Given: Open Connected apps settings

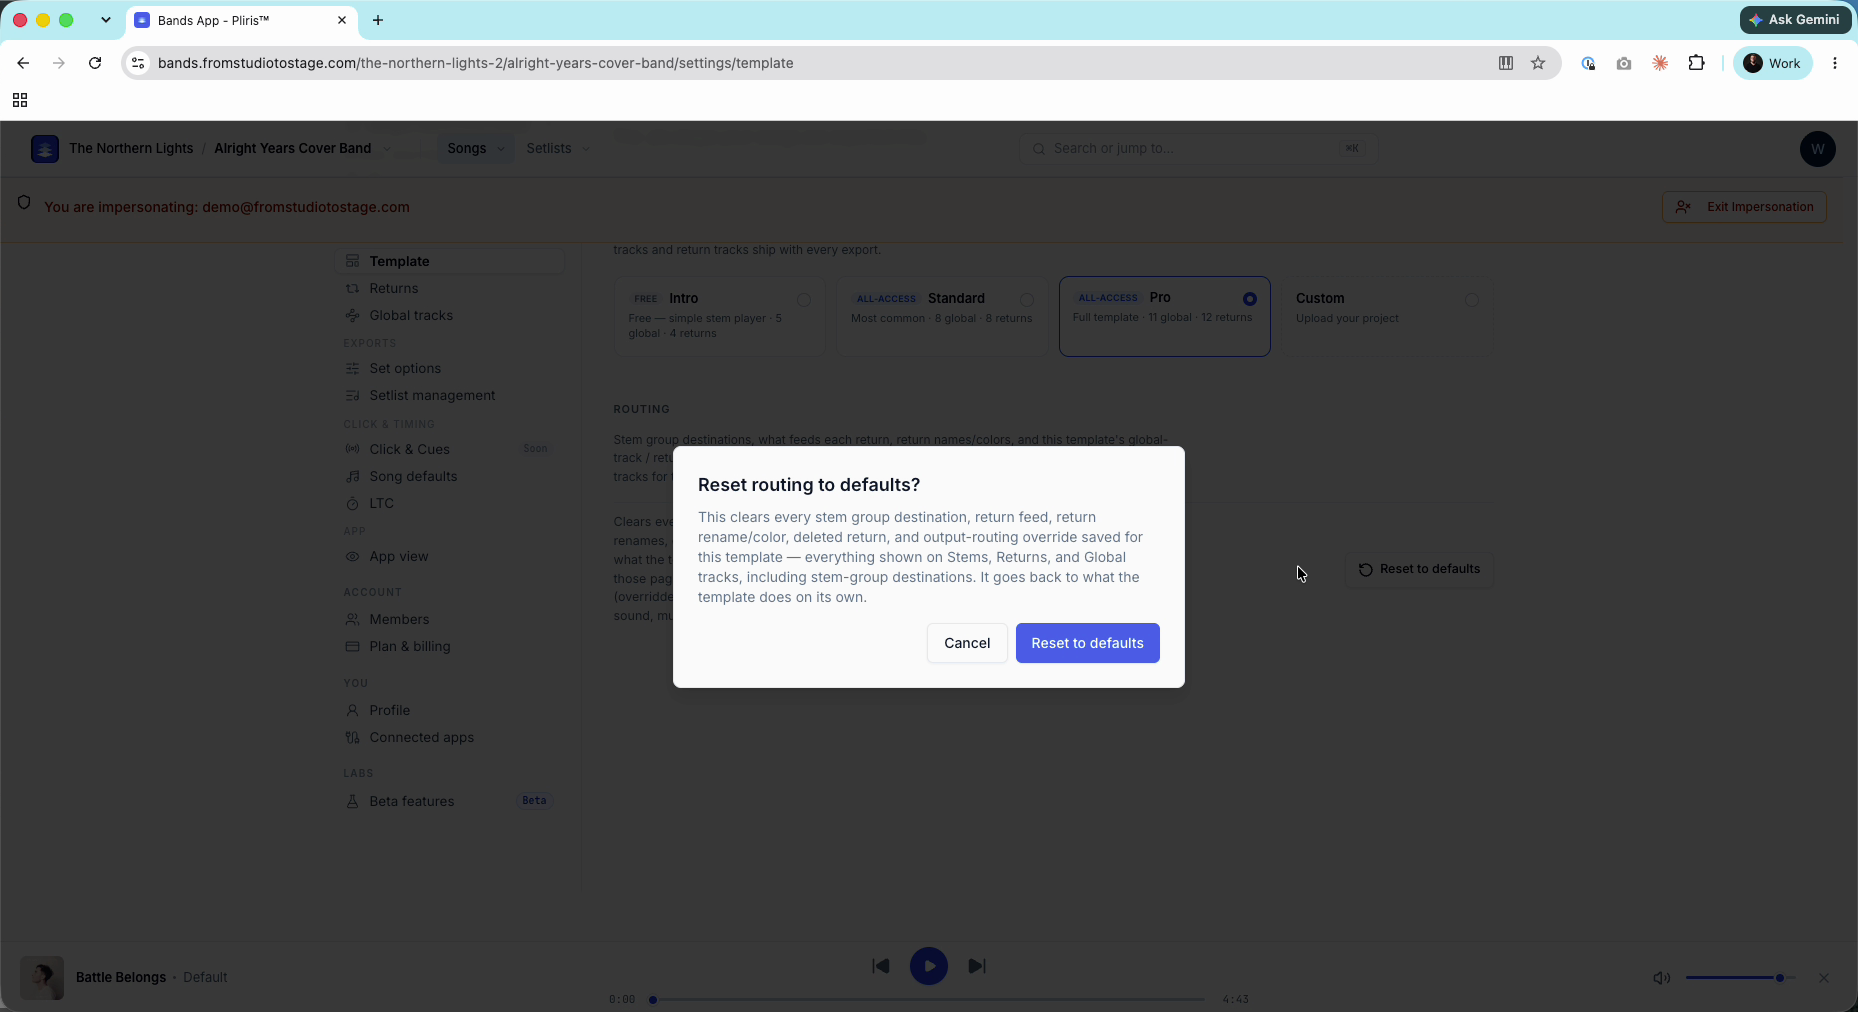Looking at the screenshot, I should [450, 737].
